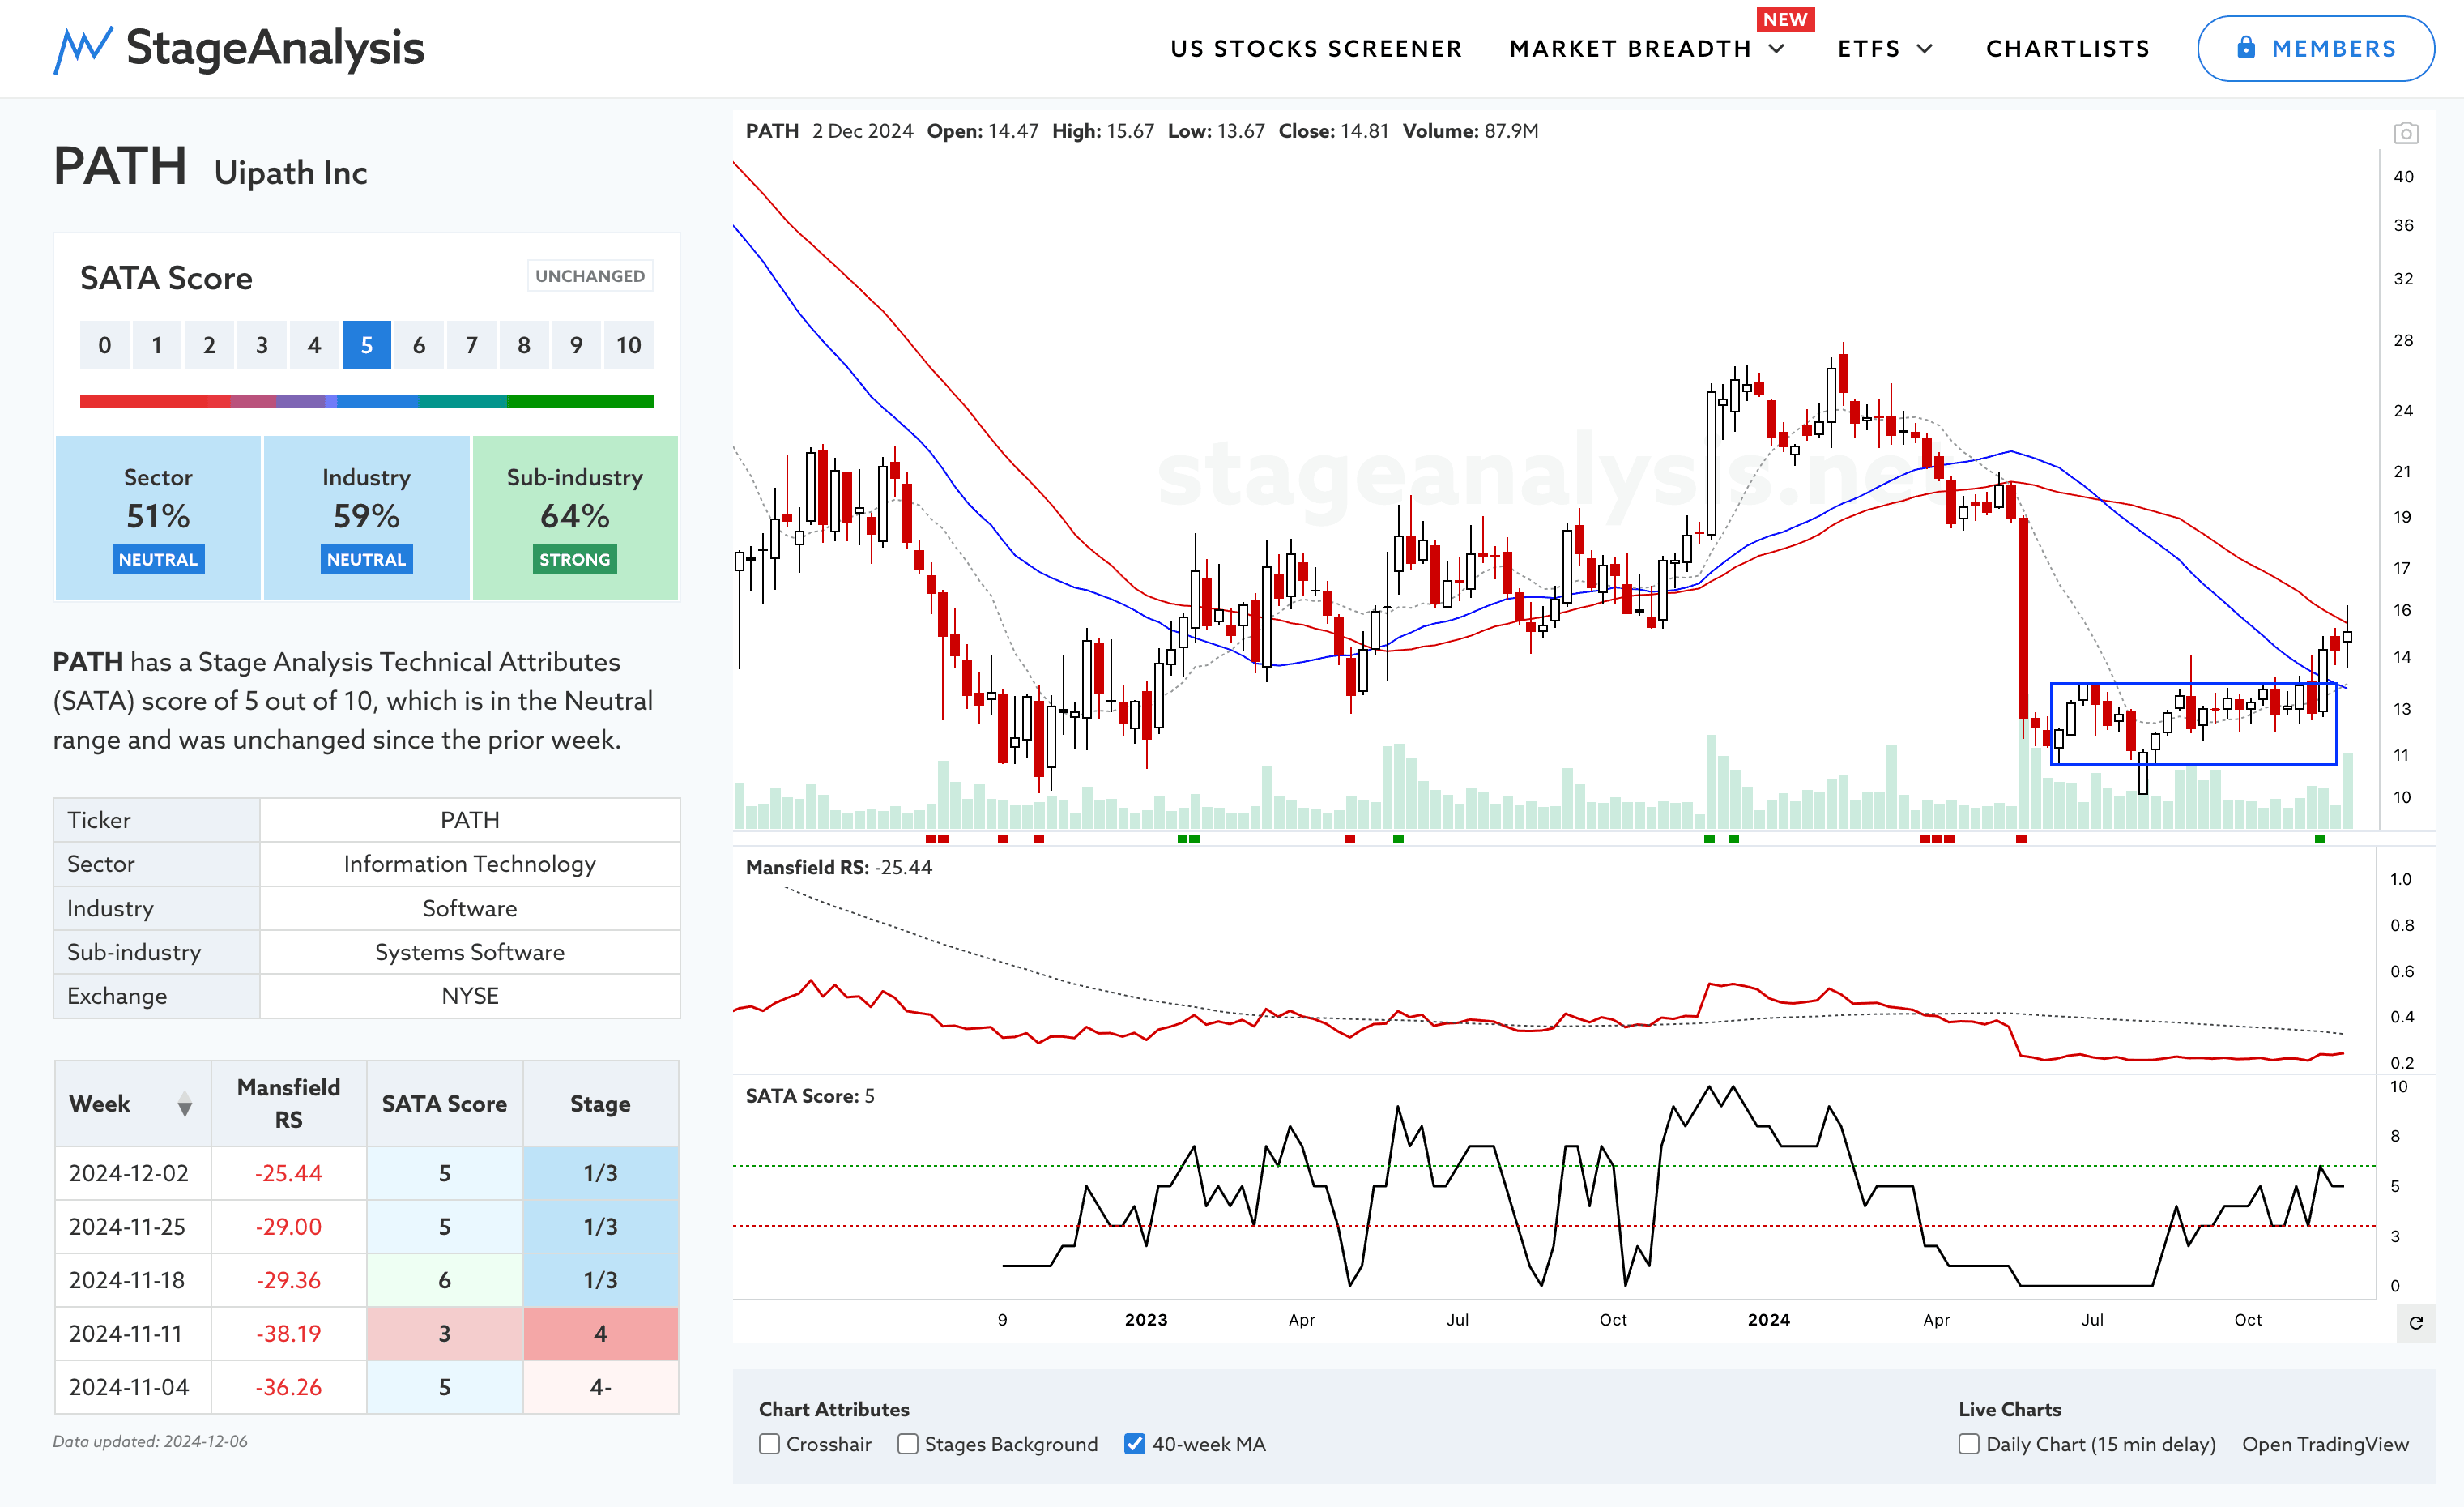The image size is (2464, 1507).
Task: Uncheck the 40-week MA checkbox
Action: pos(1134,1444)
